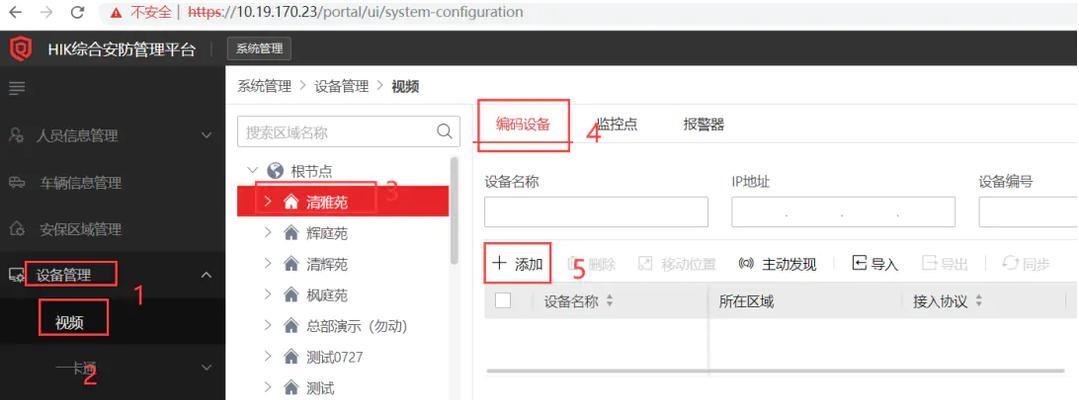The image size is (1079, 400).
Task: Click 系统管理 in the breadcrumb
Action: (x=264, y=86)
